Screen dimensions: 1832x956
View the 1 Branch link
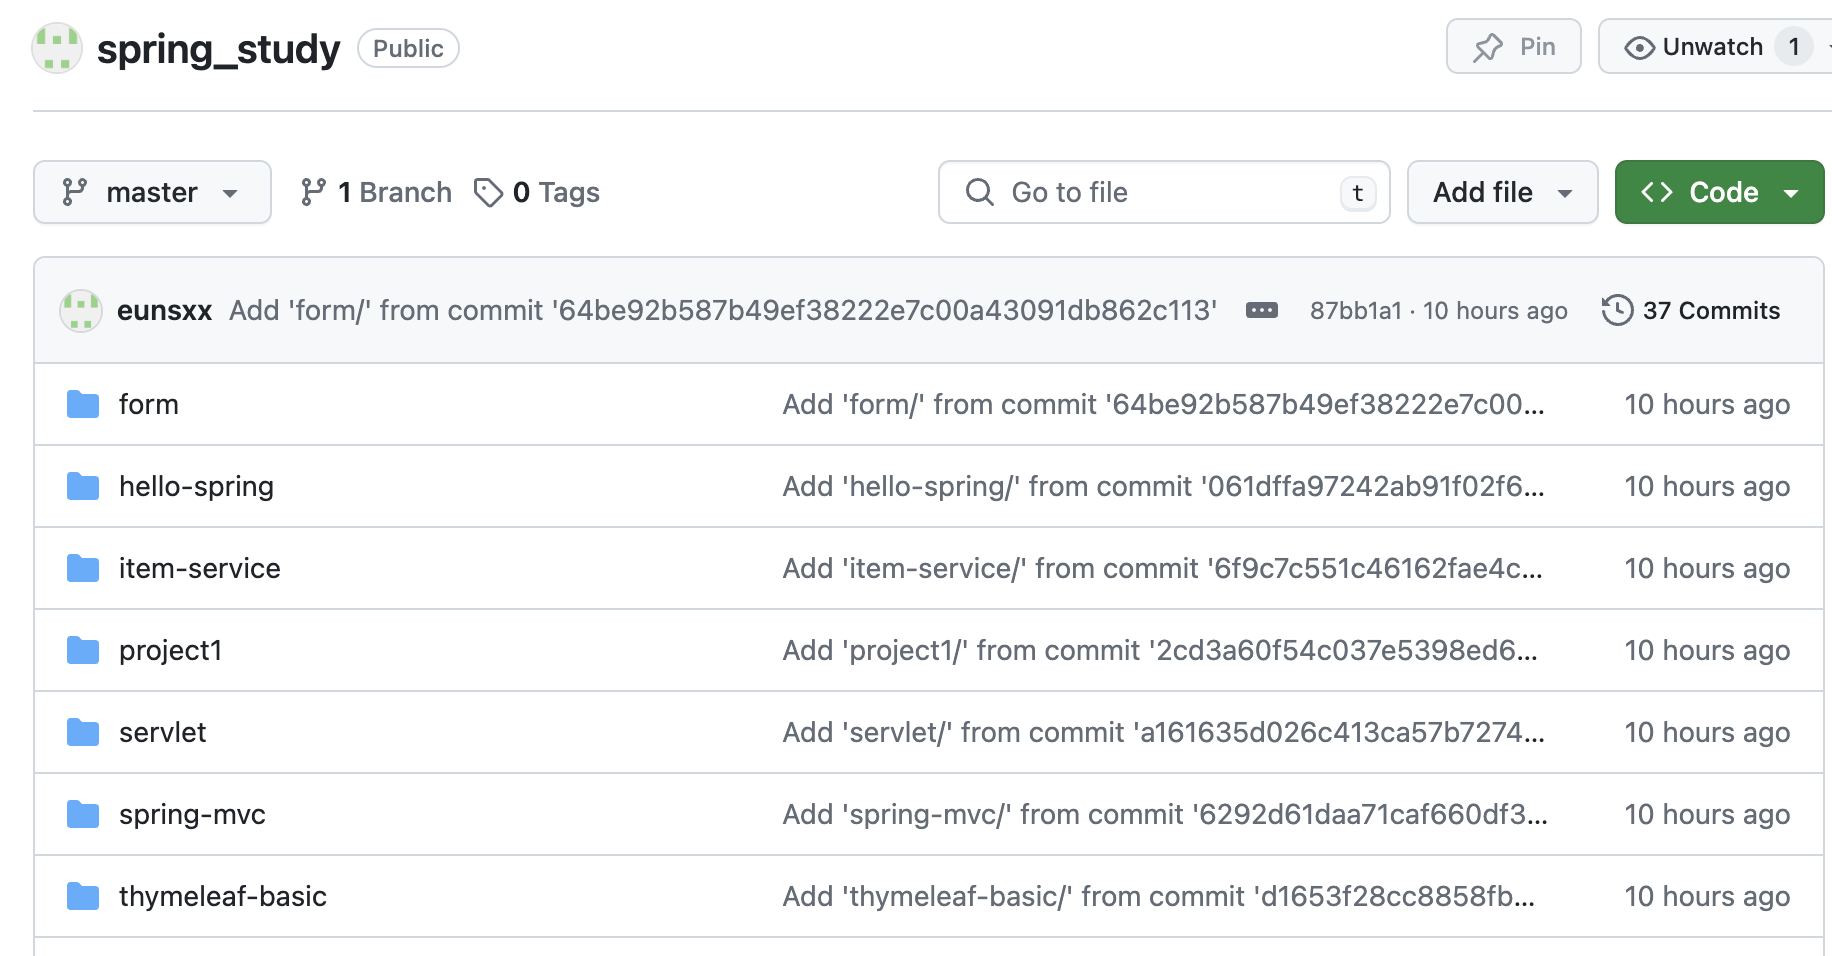point(376,192)
